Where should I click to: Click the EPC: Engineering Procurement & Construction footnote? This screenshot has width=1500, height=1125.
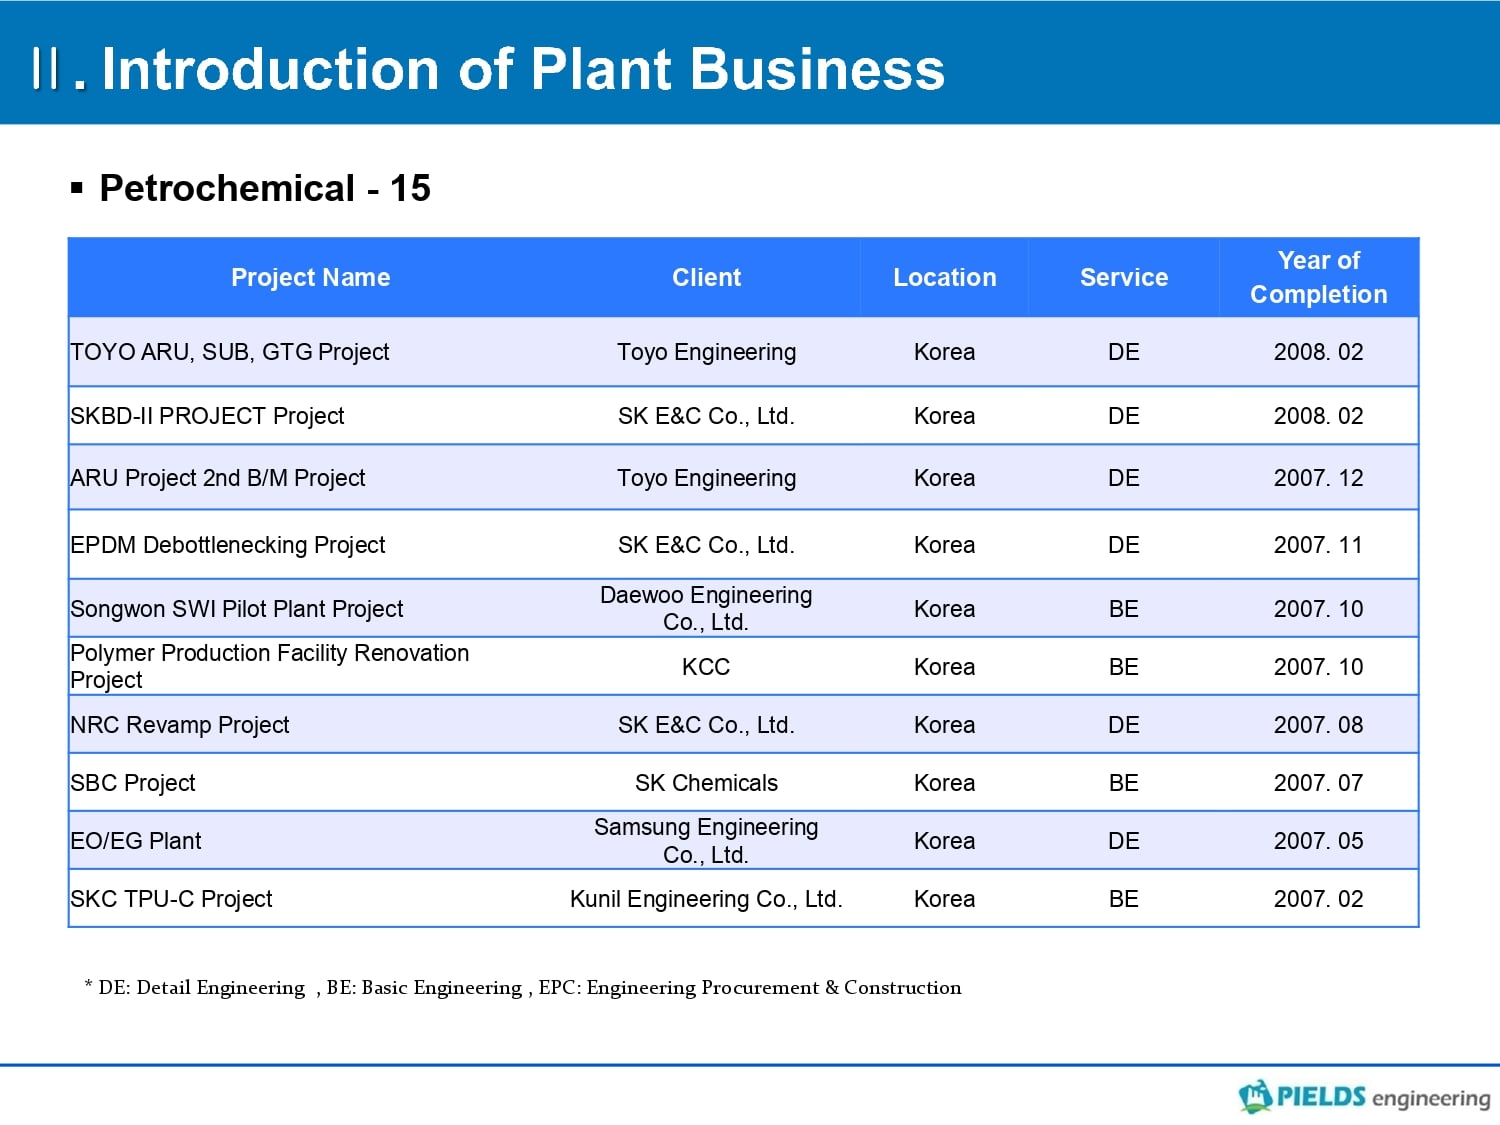[750, 988]
